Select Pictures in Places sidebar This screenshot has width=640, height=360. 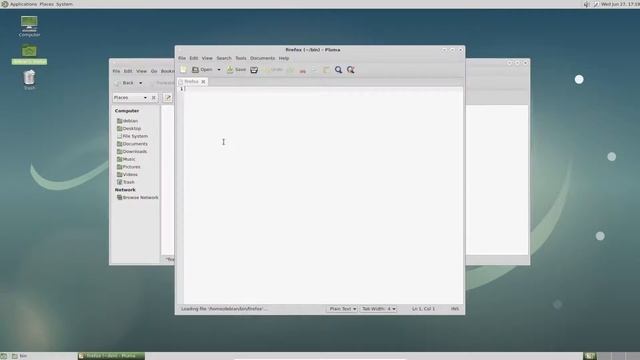(129, 167)
